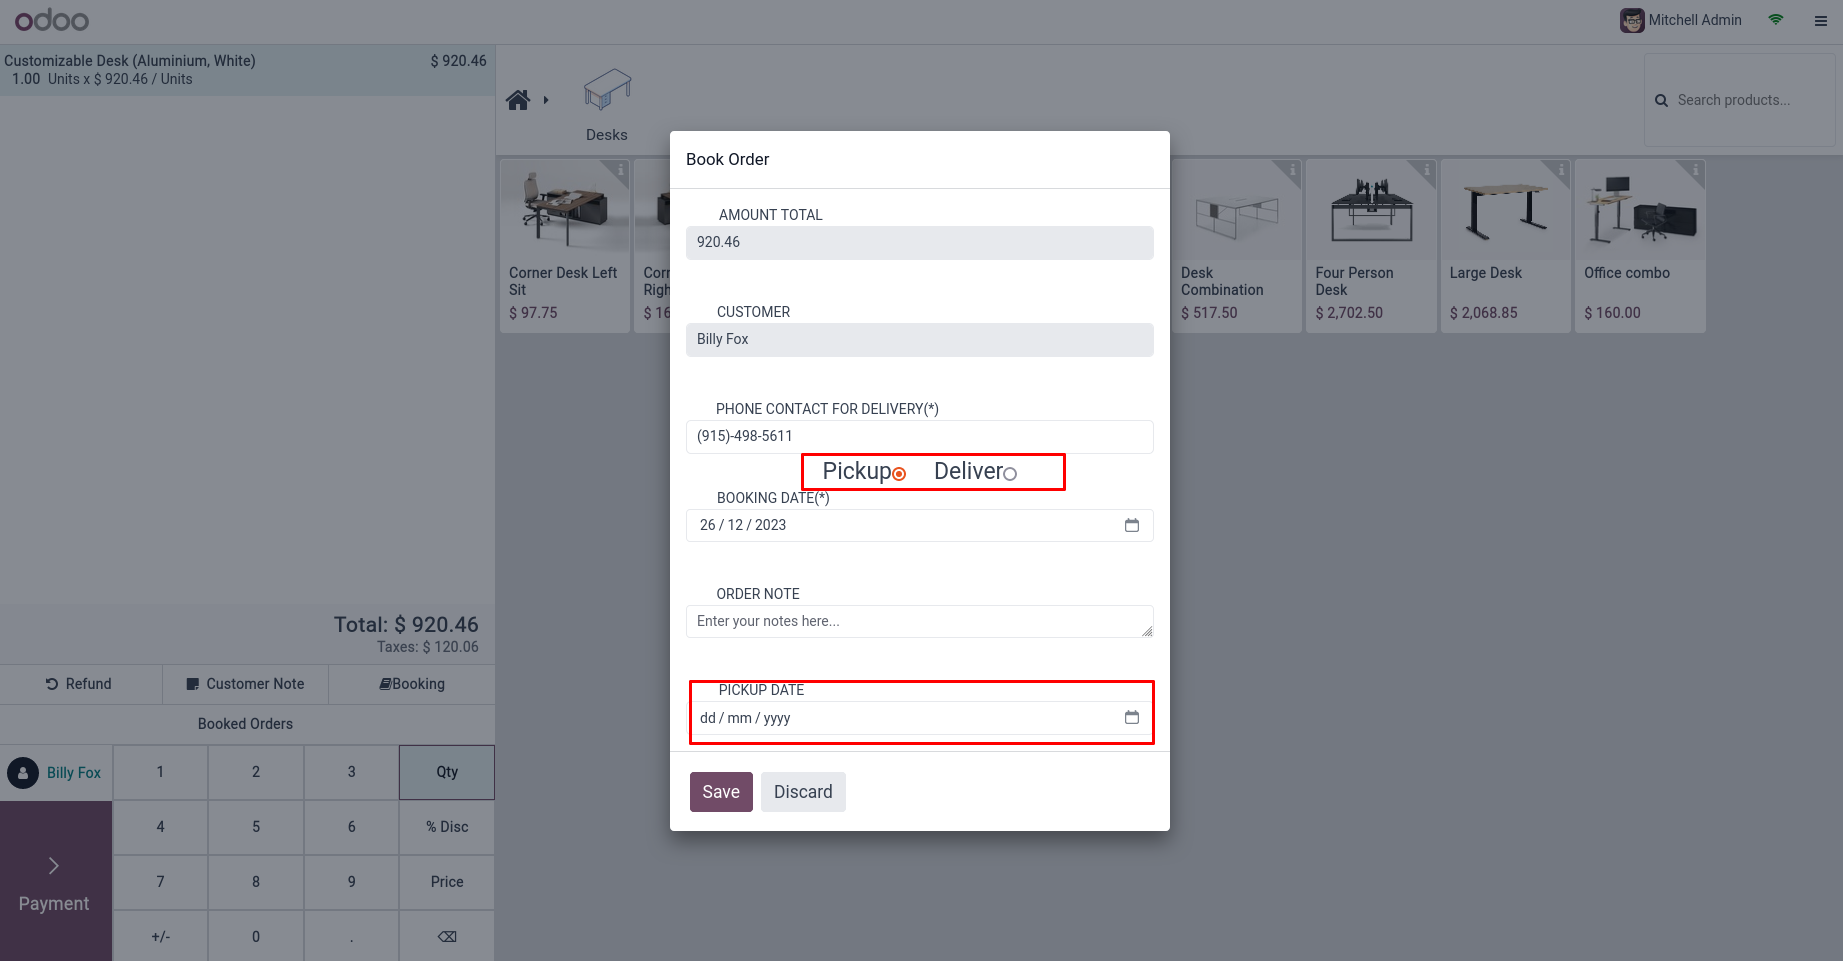Open info on Office combo product
This screenshot has width=1843, height=961.
click(1697, 168)
